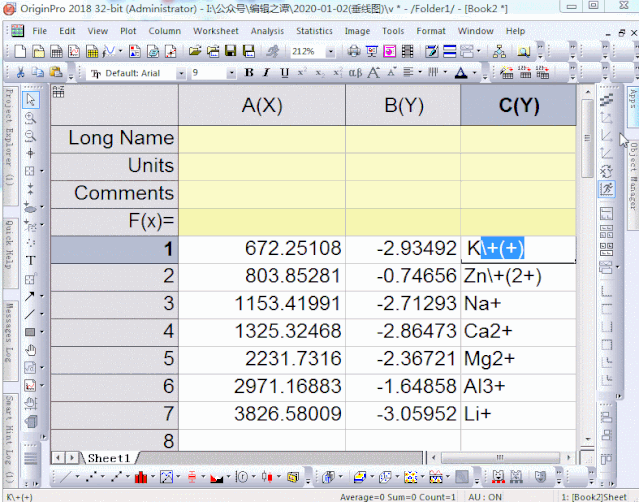This screenshot has height=502, width=639.
Task: Toggle Italic formatting
Action: pyautogui.click(x=267, y=73)
